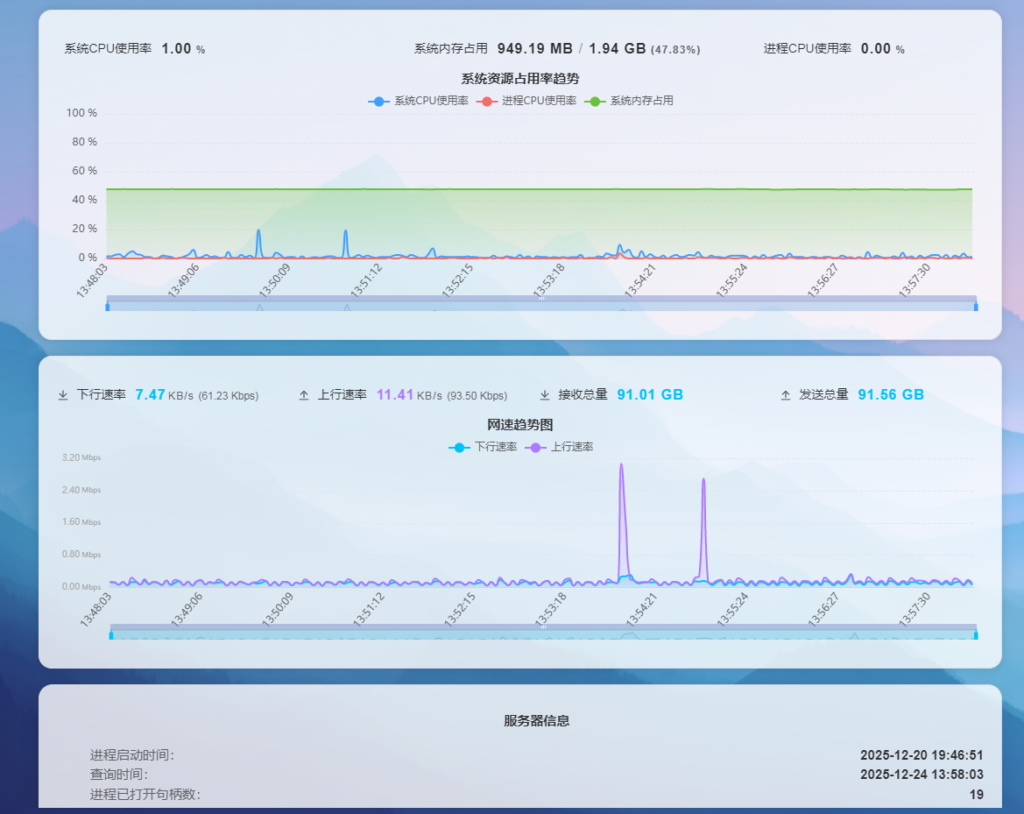Viewport: 1024px width, 814px height.
Task: Click the tallest purple upload spike peak
Action: click(621, 465)
